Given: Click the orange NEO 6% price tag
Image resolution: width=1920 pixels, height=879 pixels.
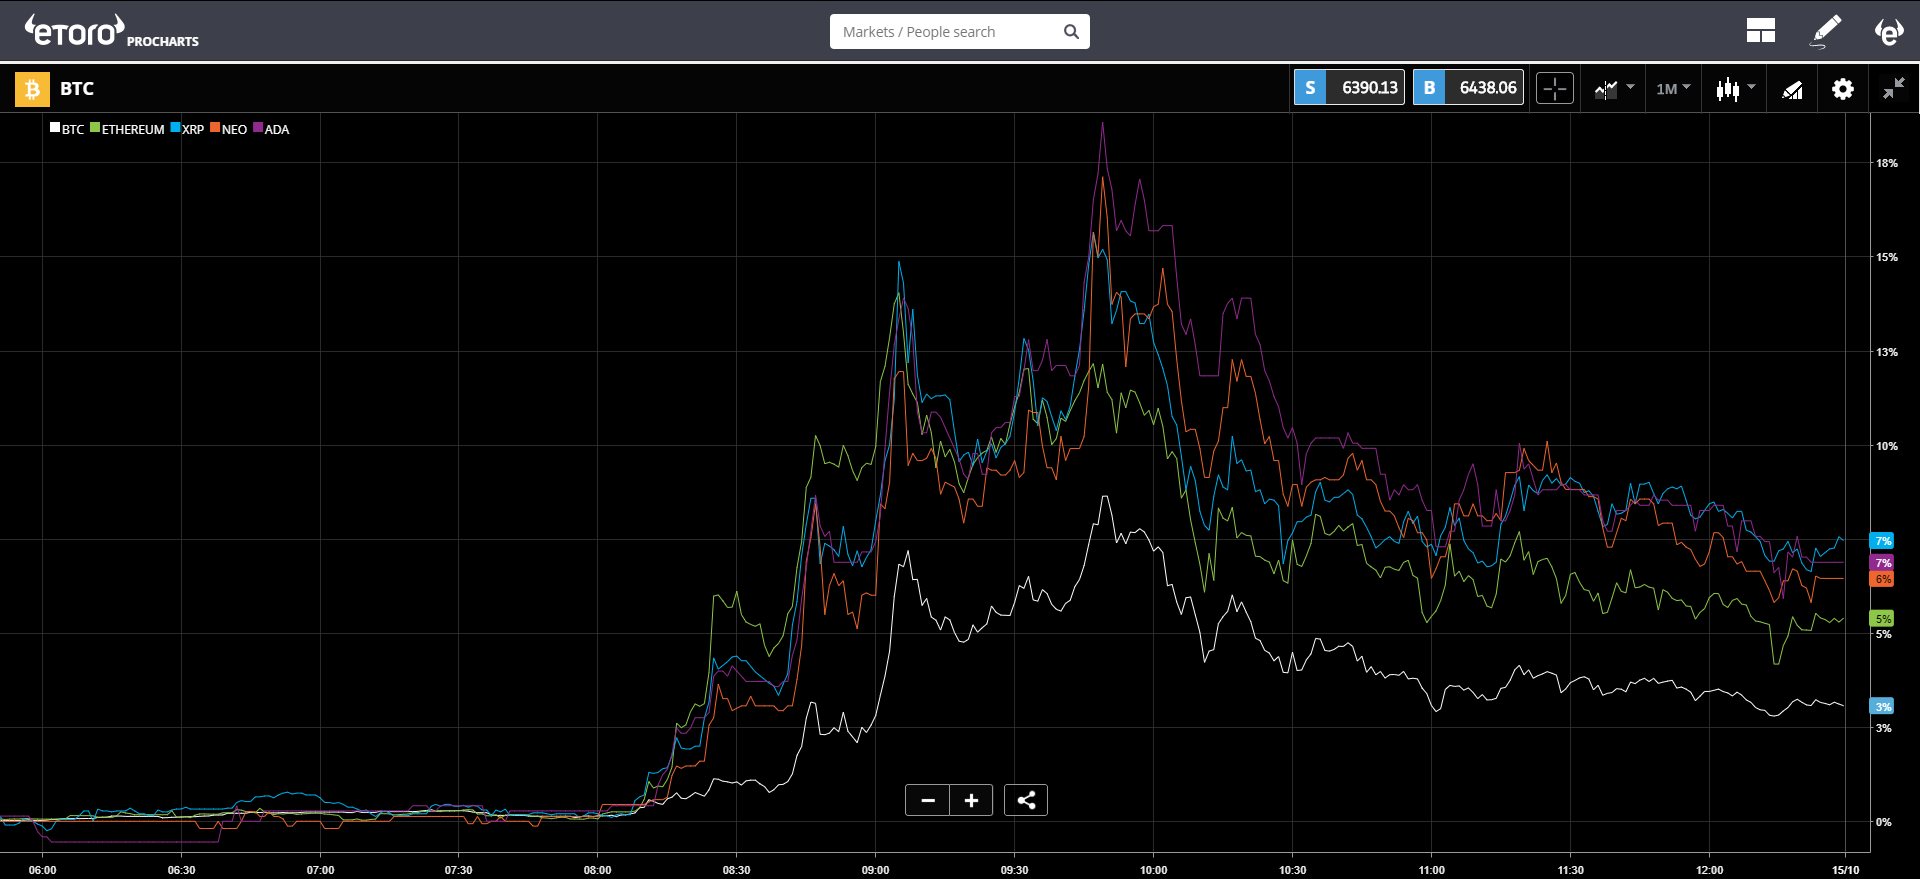Looking at the screenshot, I should click(x=1882, y=579).
